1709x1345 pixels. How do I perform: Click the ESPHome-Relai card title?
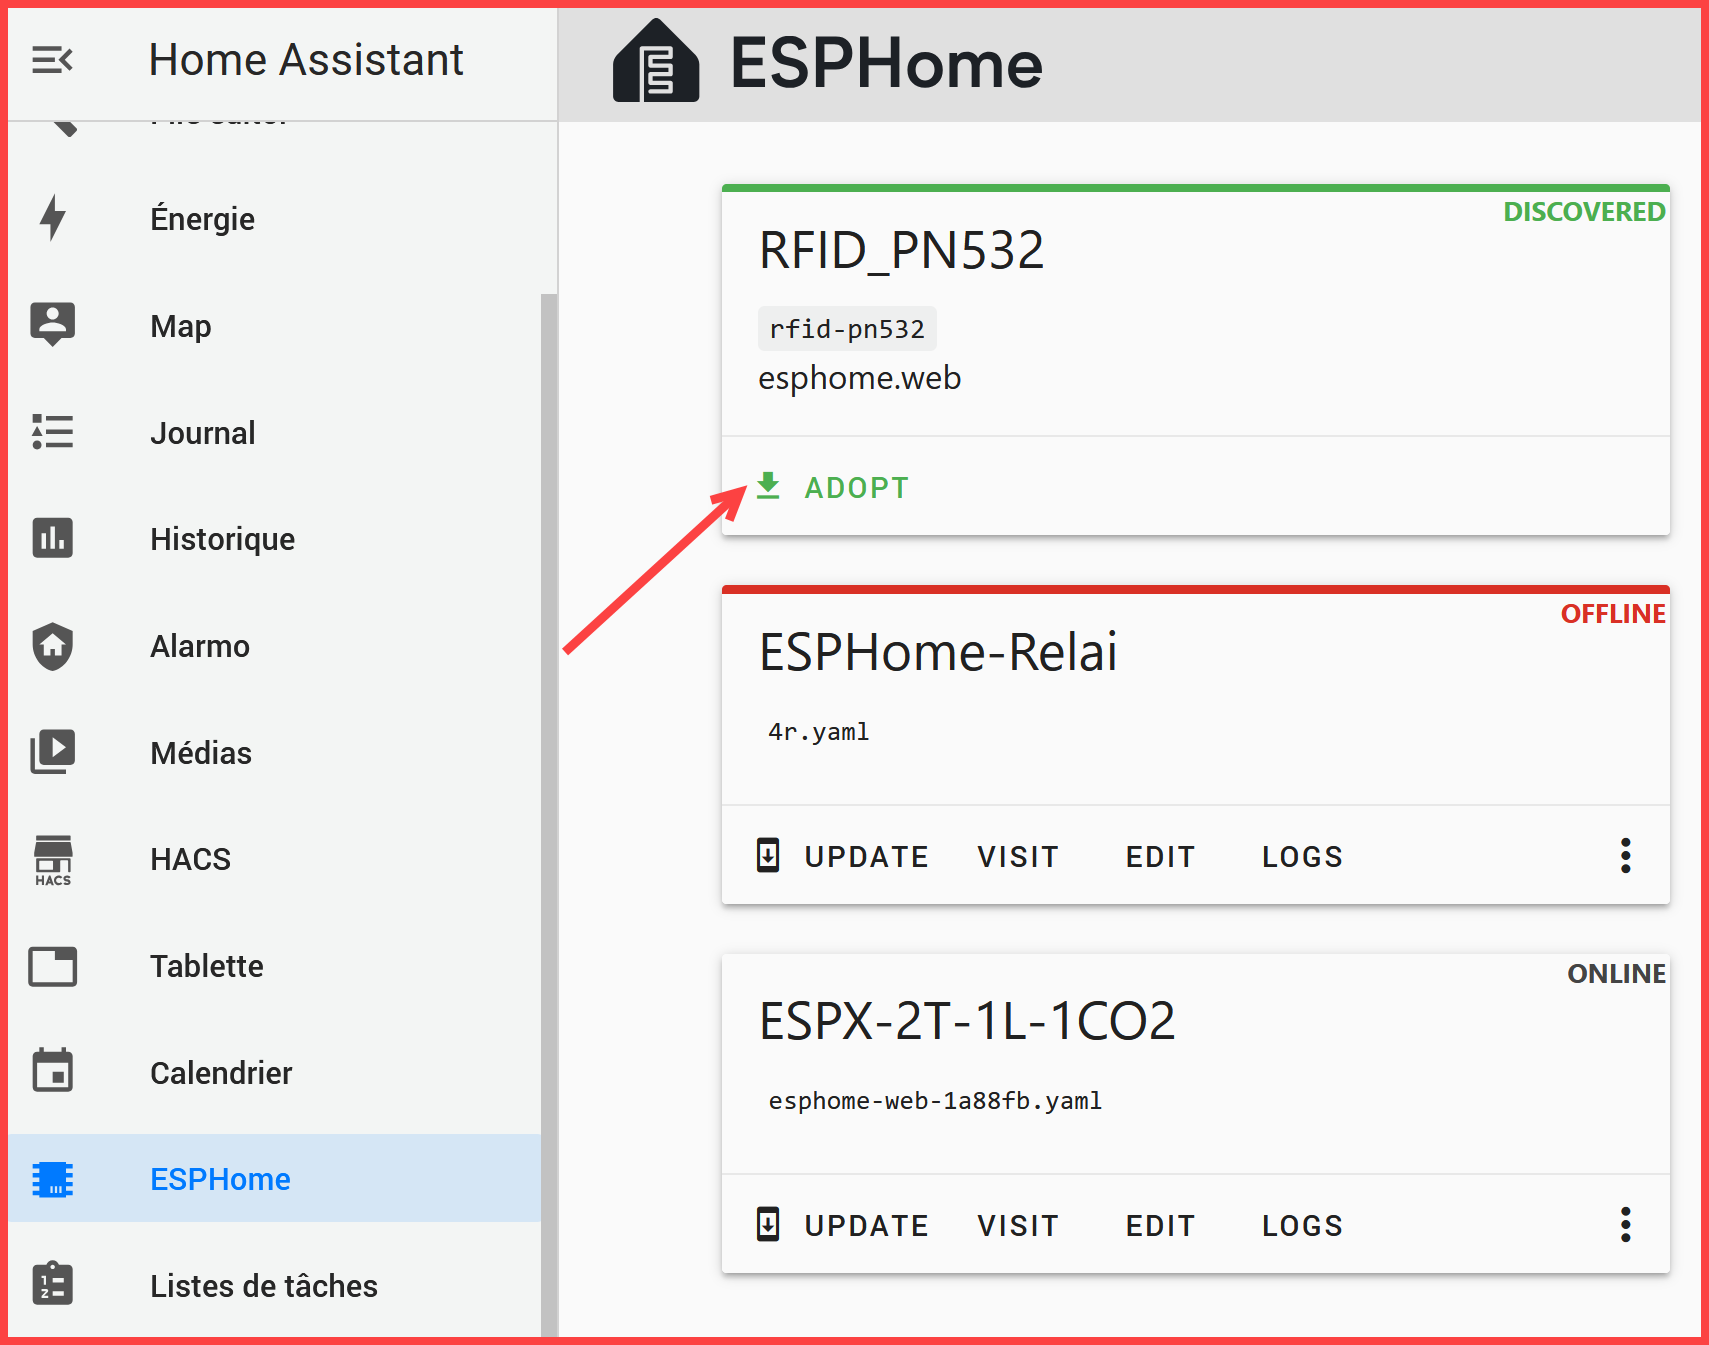pos(938,652)
